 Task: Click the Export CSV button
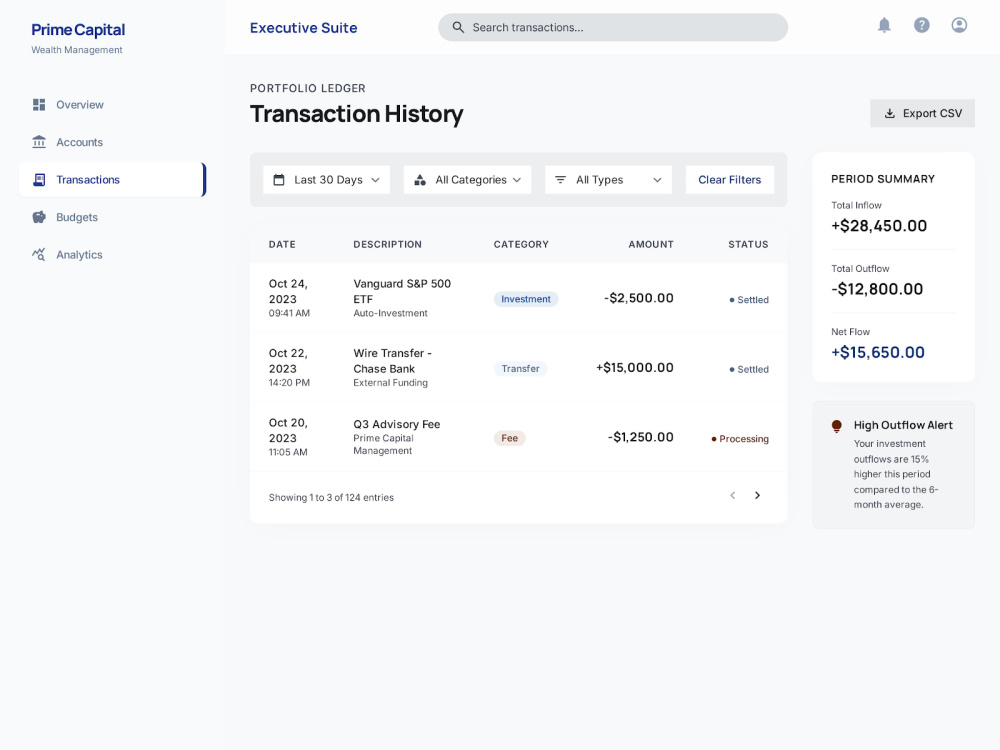[x=922, y=114]
